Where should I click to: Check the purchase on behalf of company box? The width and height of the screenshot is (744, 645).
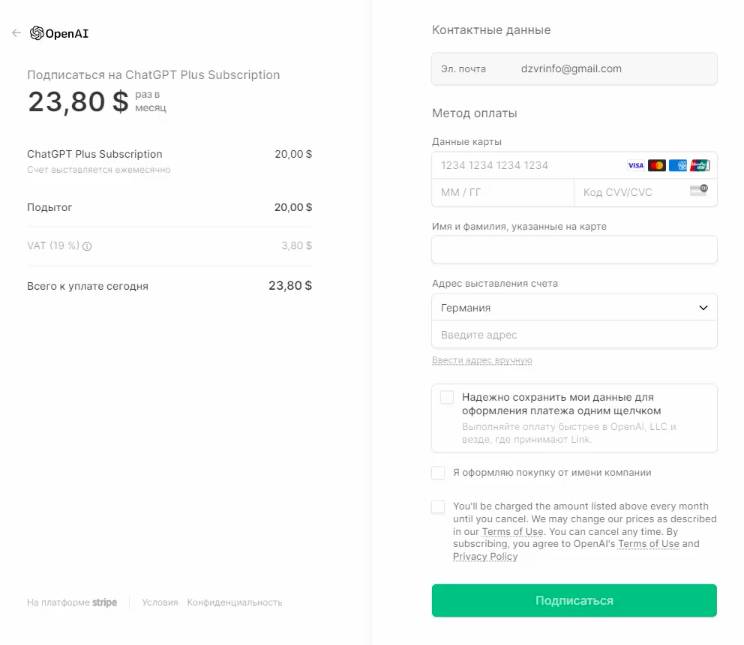tap(438, 473)
